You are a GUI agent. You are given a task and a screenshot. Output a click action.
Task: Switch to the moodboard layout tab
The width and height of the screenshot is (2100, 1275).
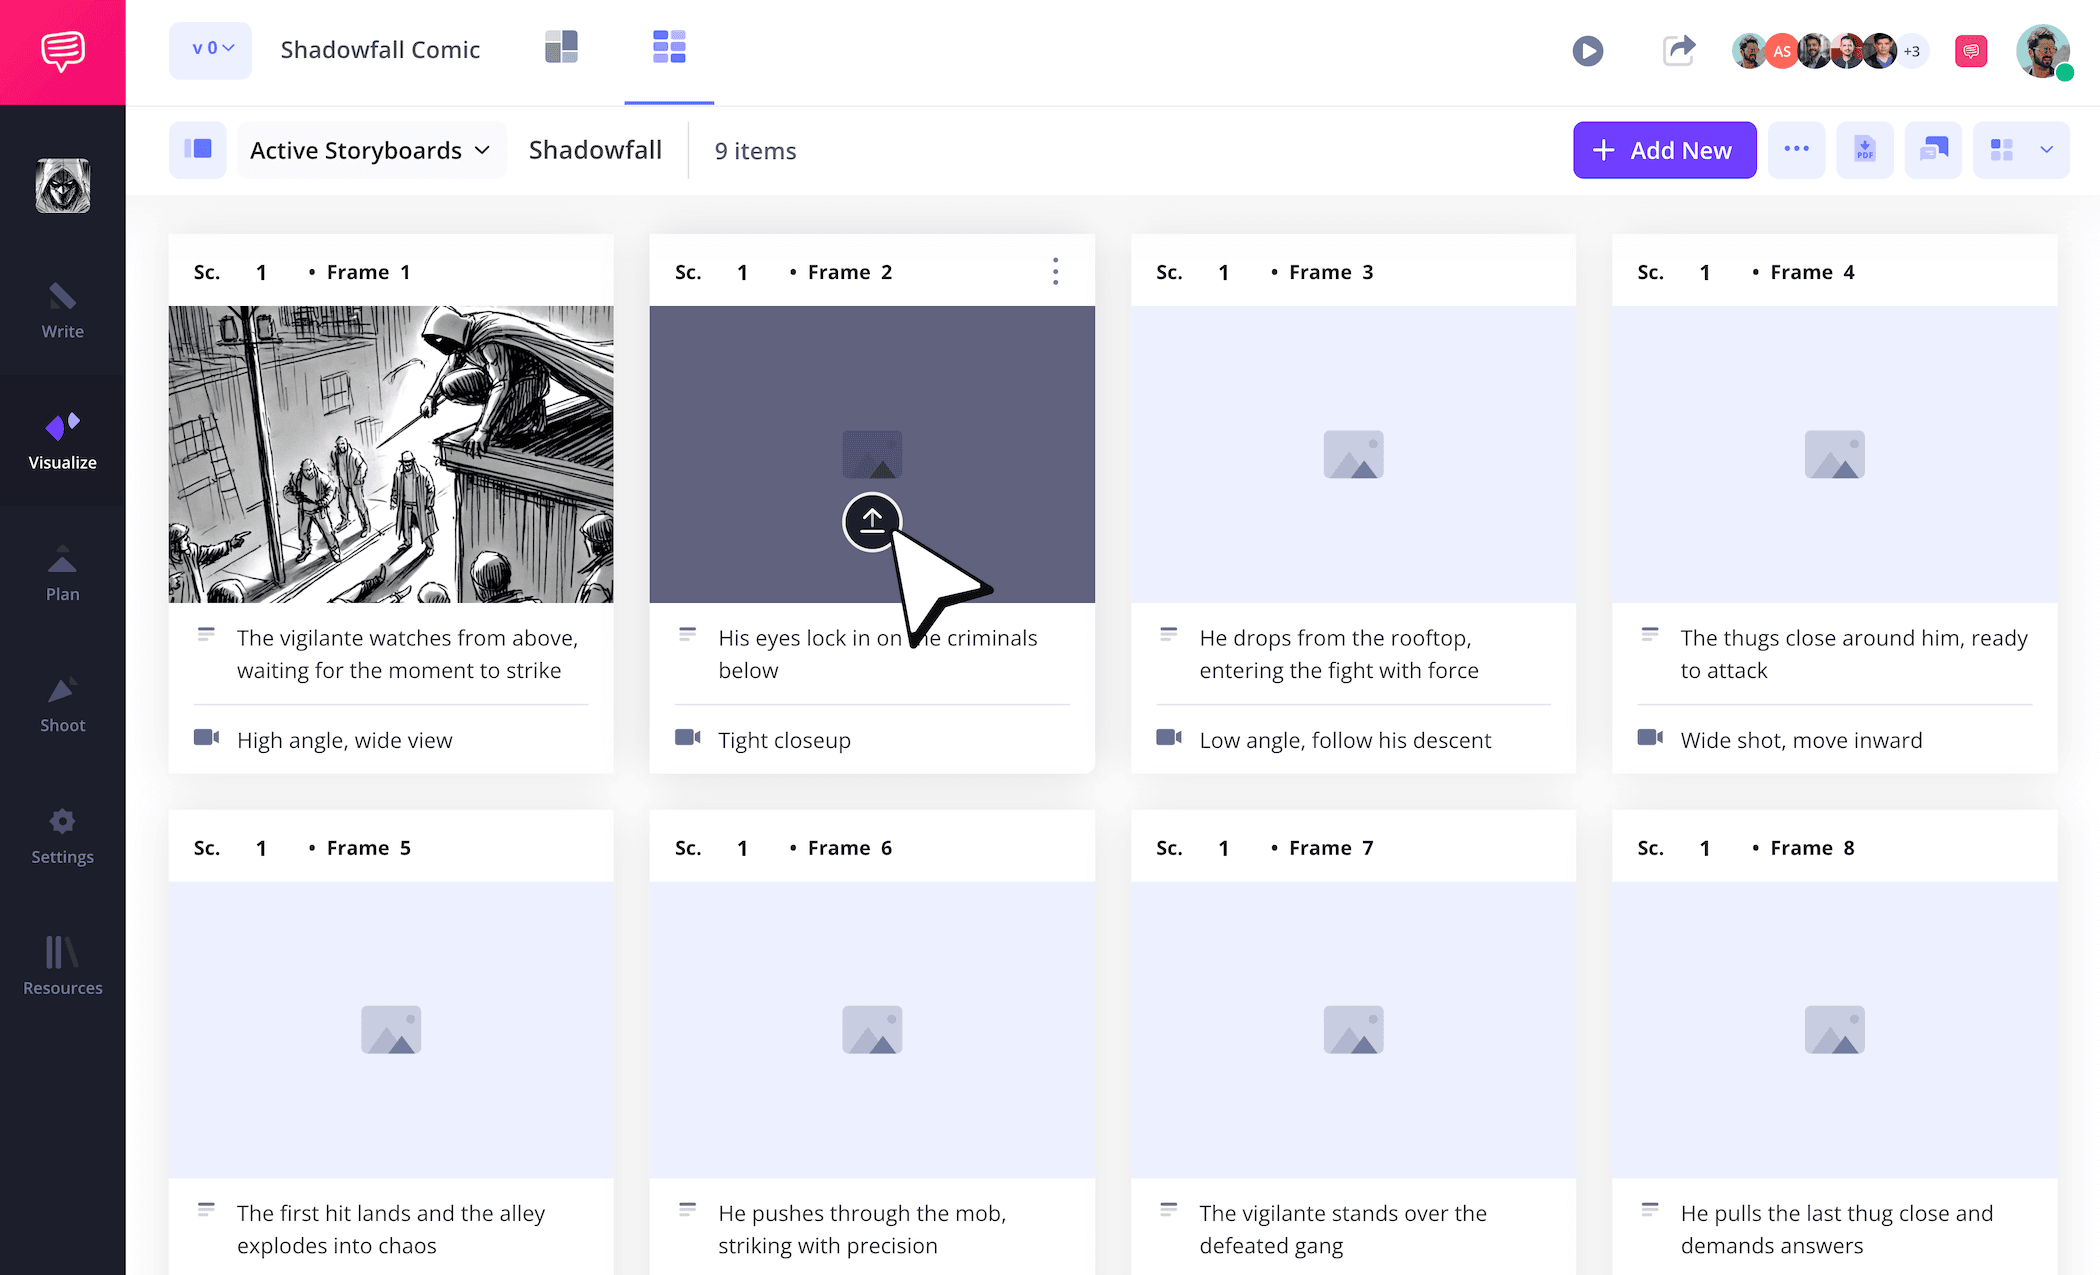tap(561, 48)
